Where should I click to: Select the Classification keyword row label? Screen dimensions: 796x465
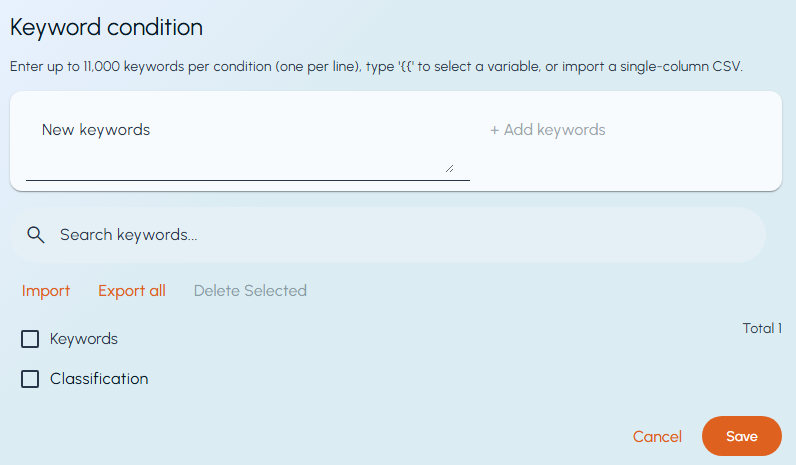(x=99, y=379)
